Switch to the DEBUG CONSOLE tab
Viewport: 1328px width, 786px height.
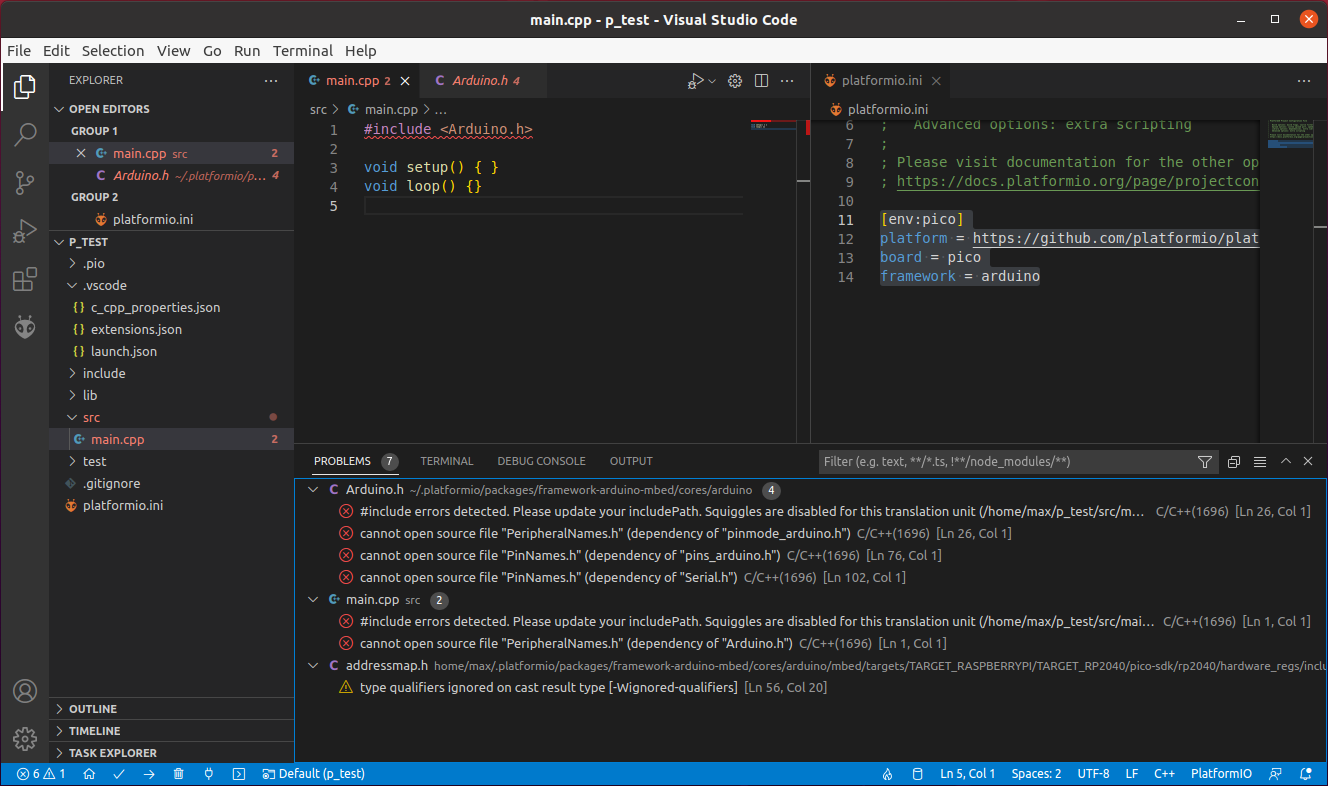tap(541, 461)
